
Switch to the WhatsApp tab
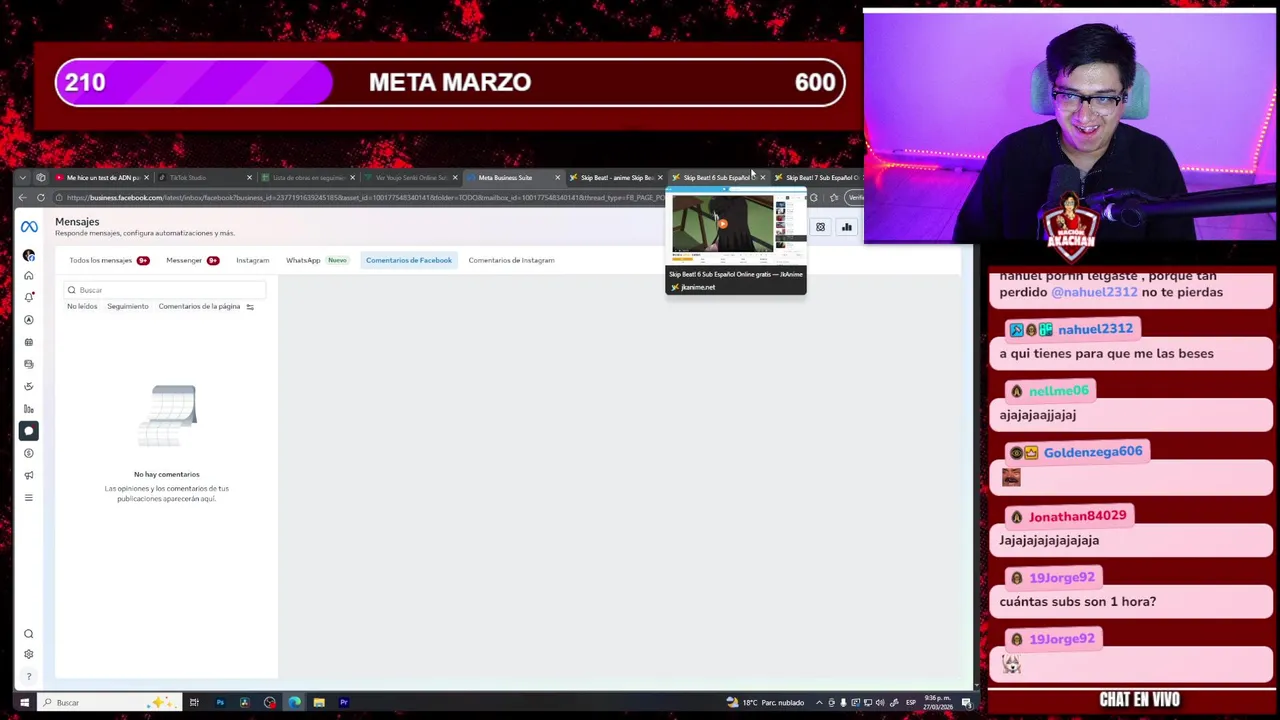click(x=303, y=260)
